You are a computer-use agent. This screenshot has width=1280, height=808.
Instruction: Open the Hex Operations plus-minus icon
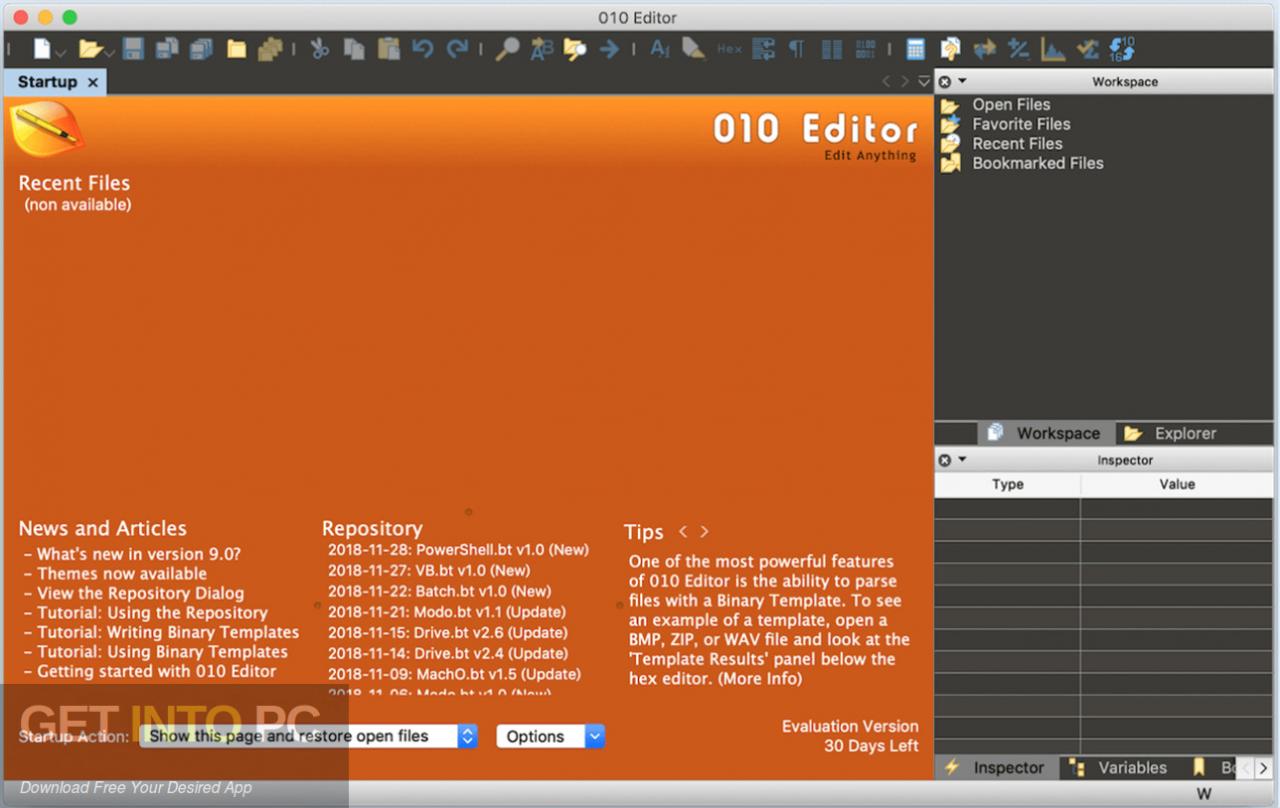(1019, 48)
